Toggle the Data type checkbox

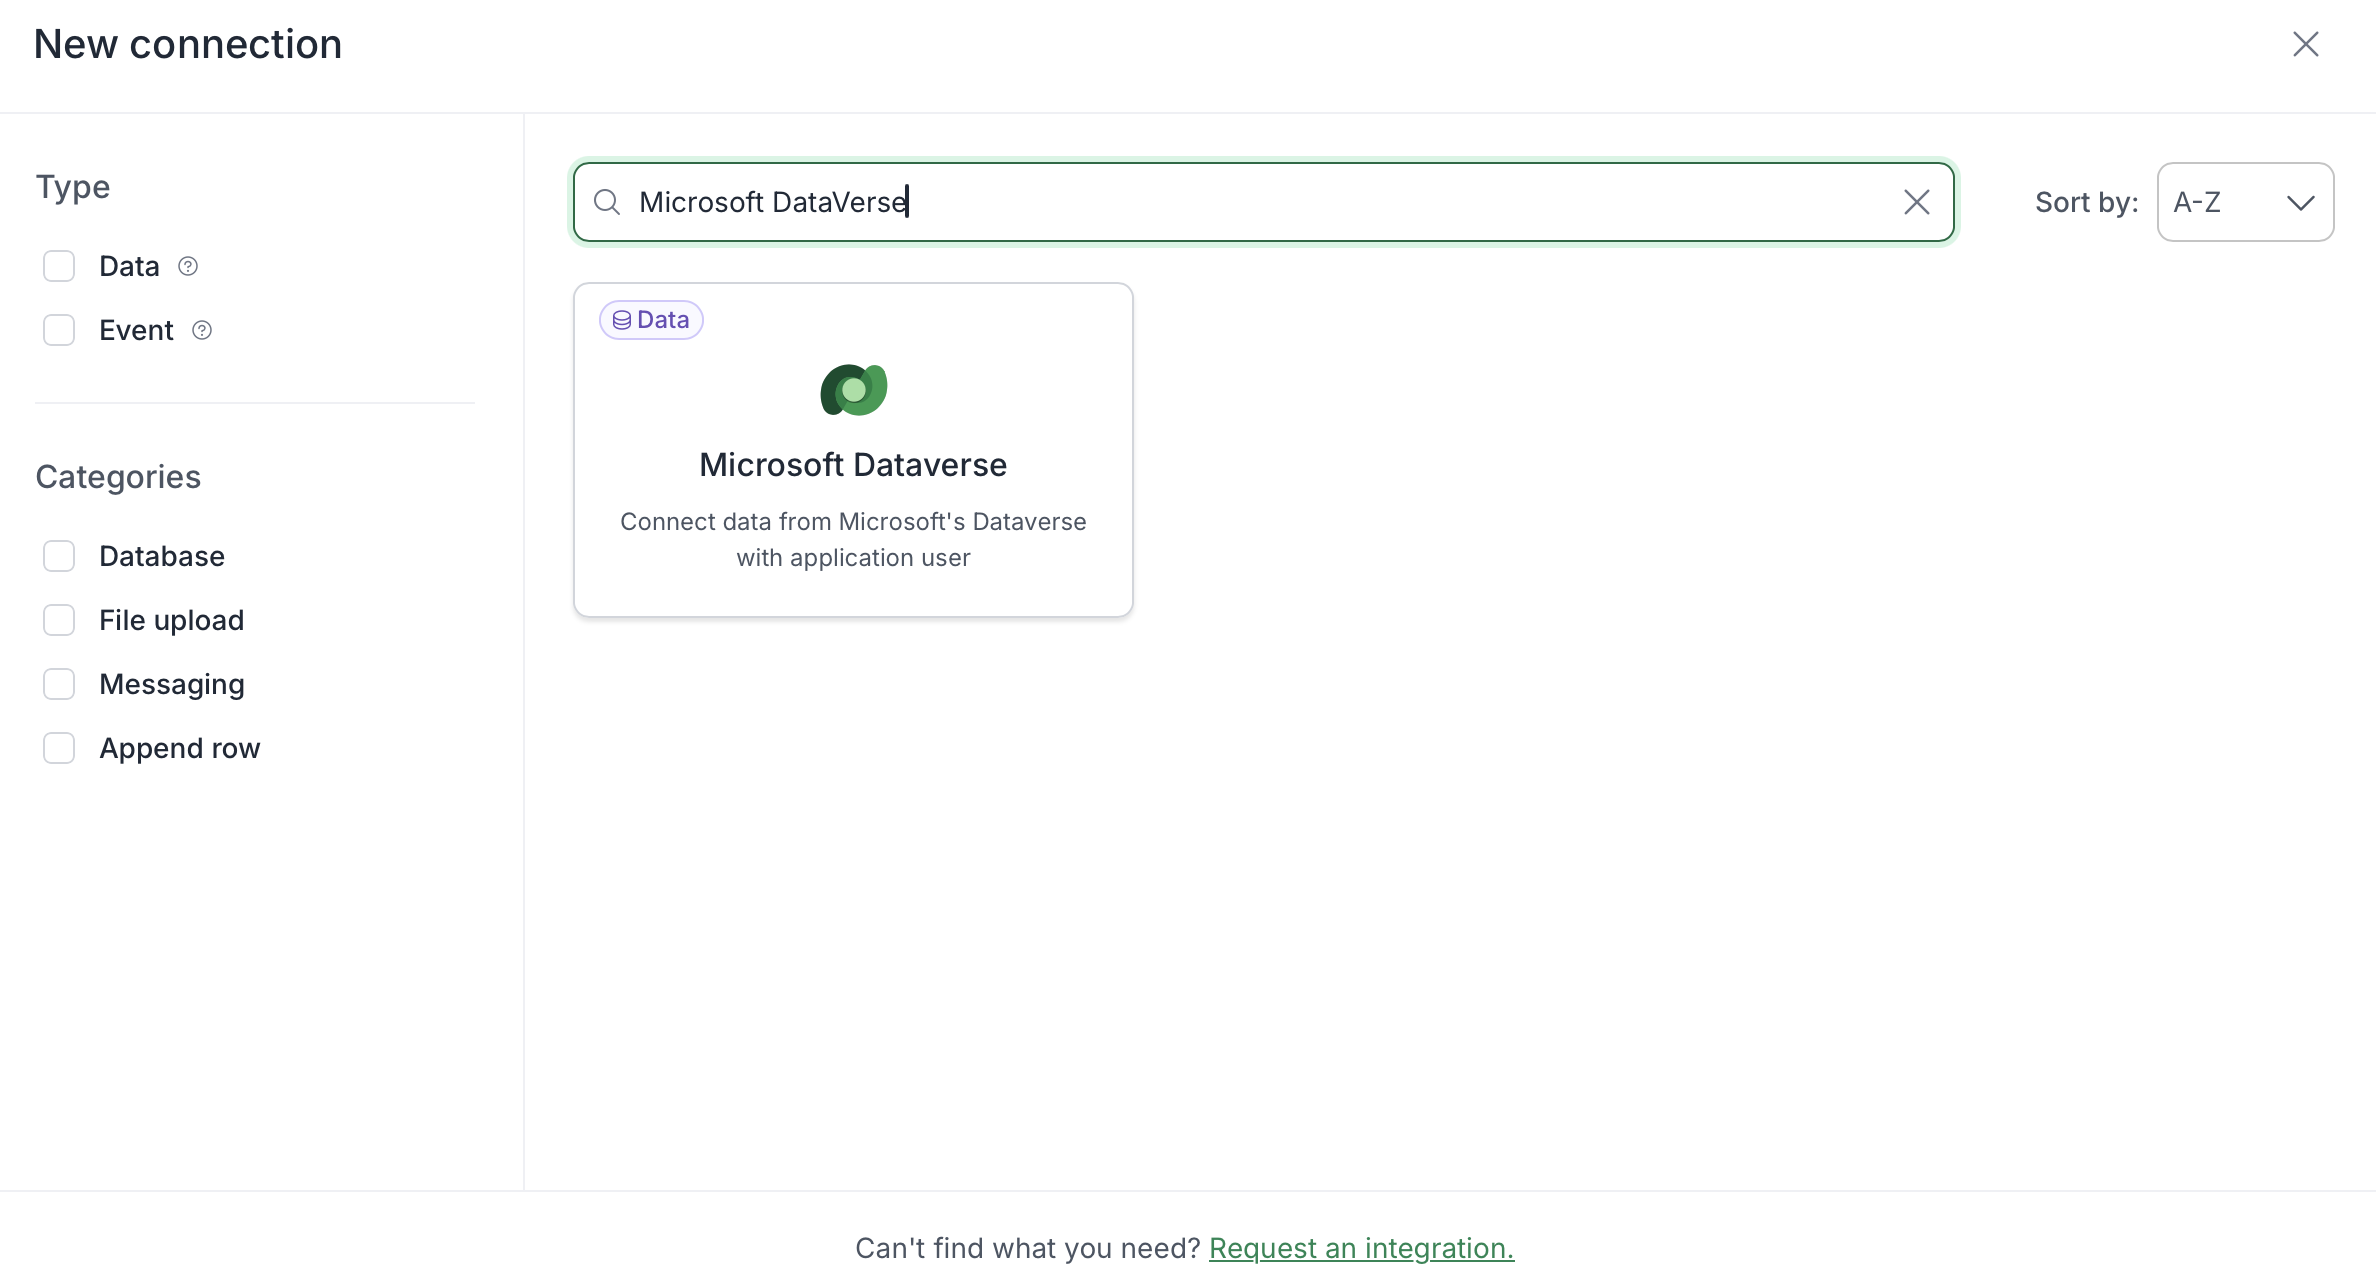pos(59,266)
